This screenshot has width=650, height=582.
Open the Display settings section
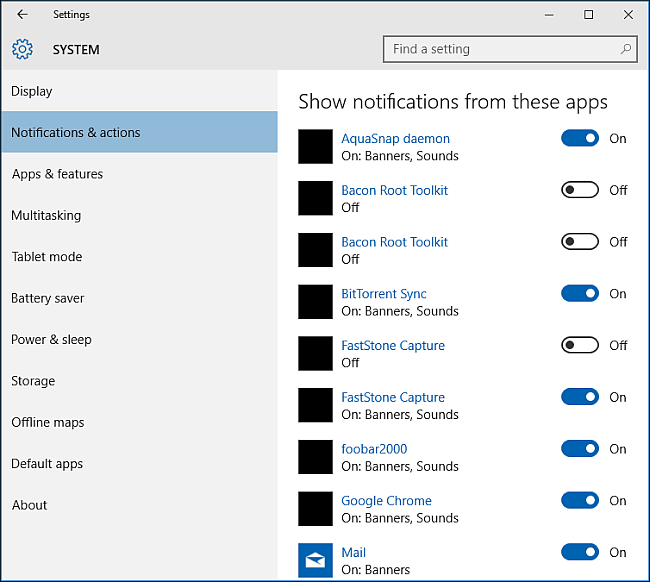pyautogui.click(x=139, y=91)
